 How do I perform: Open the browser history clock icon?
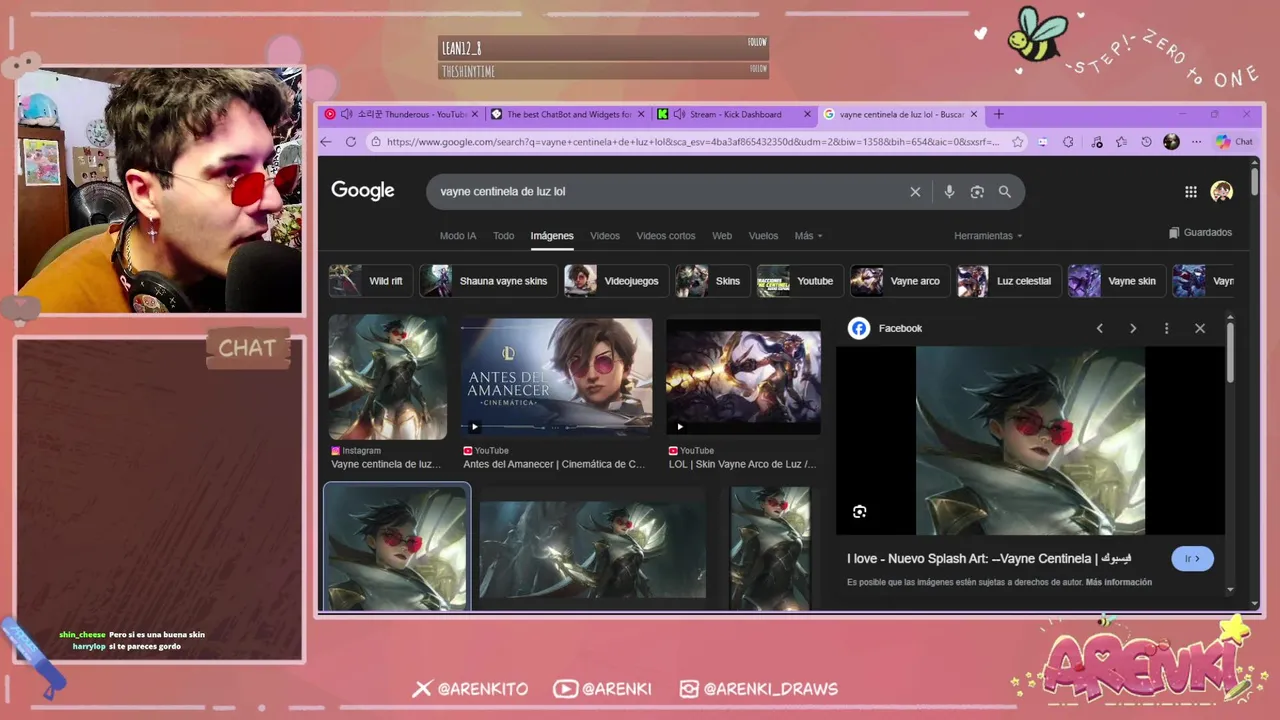coord(1146,142)
